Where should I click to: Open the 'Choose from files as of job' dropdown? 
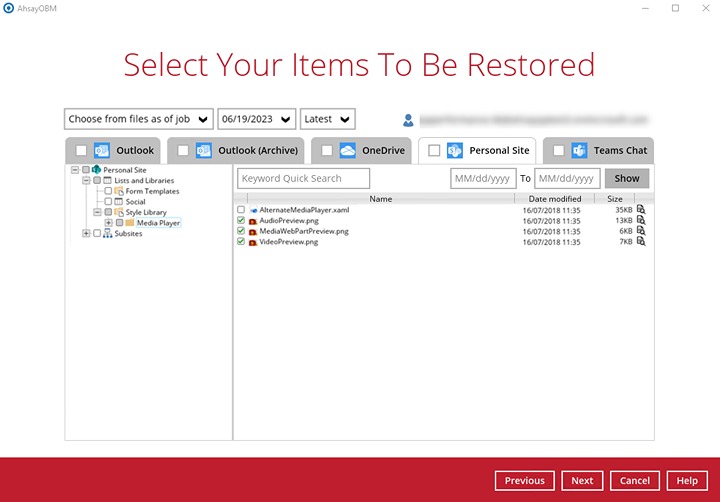click(138, 119)
